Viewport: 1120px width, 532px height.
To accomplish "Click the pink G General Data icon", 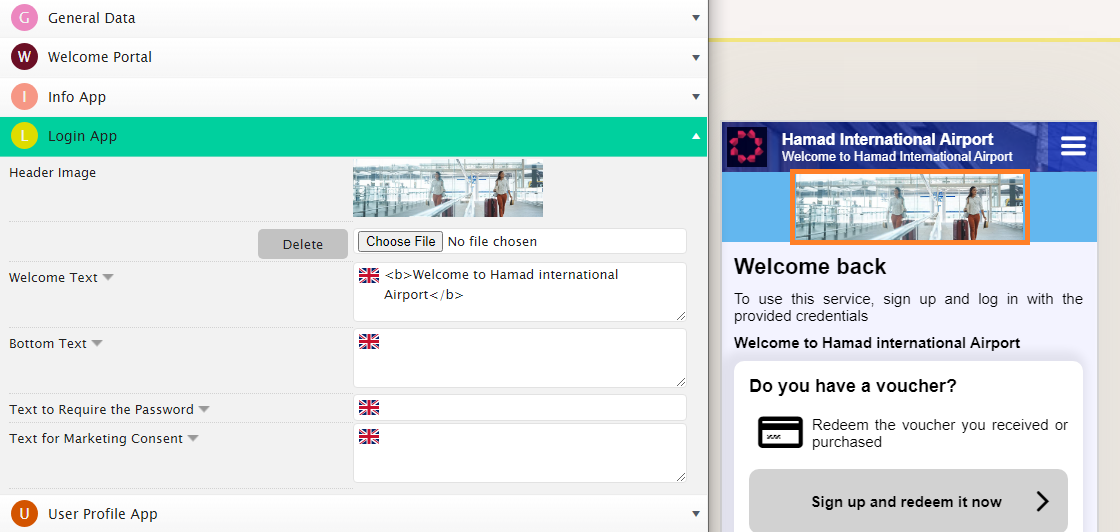I will [24, 18].
